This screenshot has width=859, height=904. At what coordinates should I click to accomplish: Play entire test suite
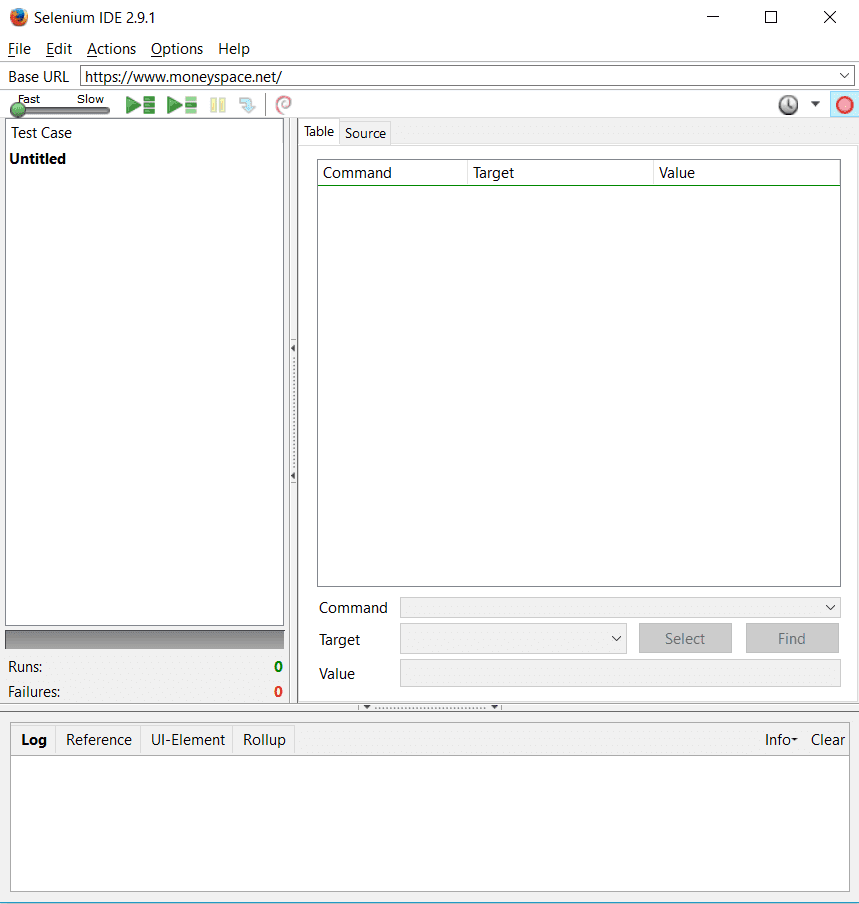coord(140,105)
